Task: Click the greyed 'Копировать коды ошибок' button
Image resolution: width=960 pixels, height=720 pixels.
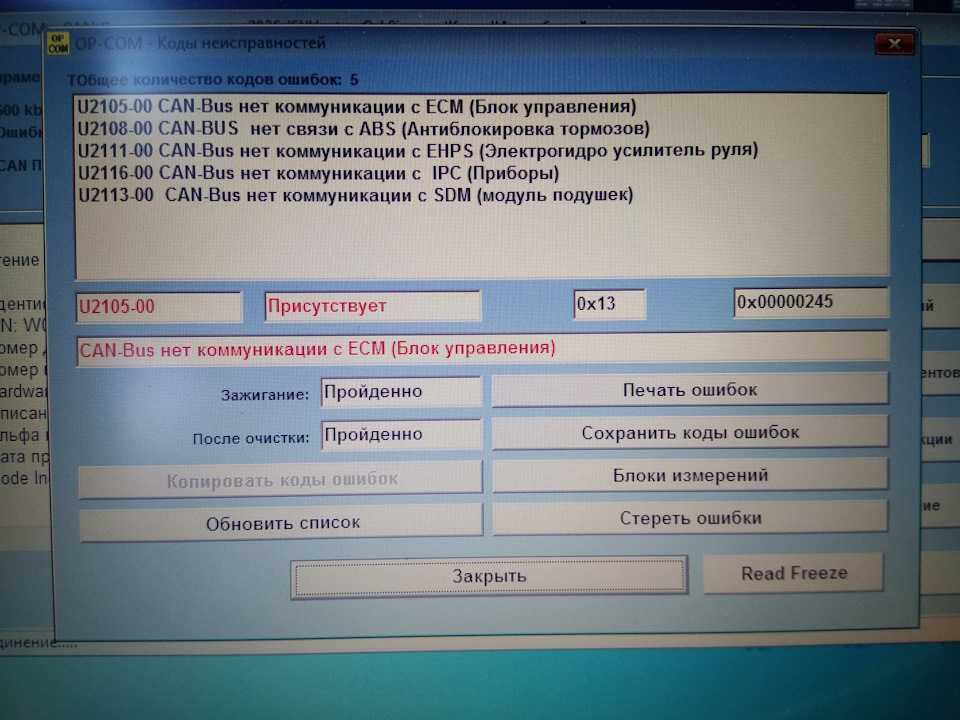Action: click(281, 480)
